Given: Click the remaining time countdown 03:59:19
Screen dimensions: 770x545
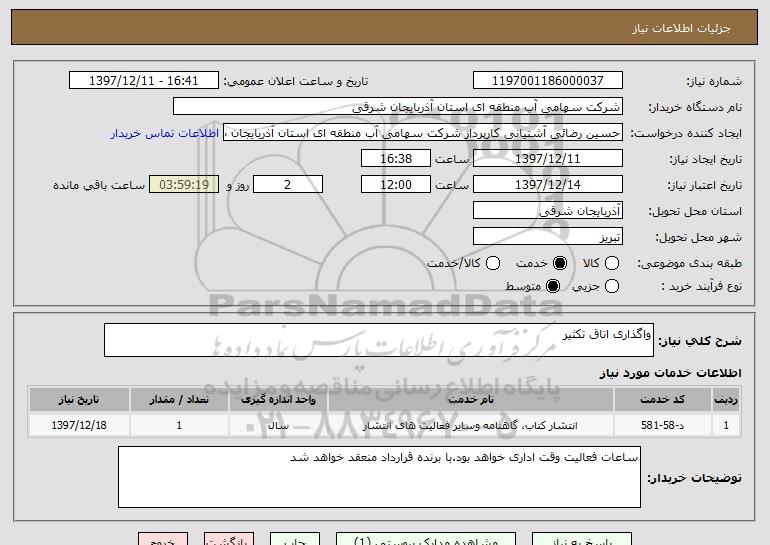Looking at the screenshot, I should coord(184,185).
